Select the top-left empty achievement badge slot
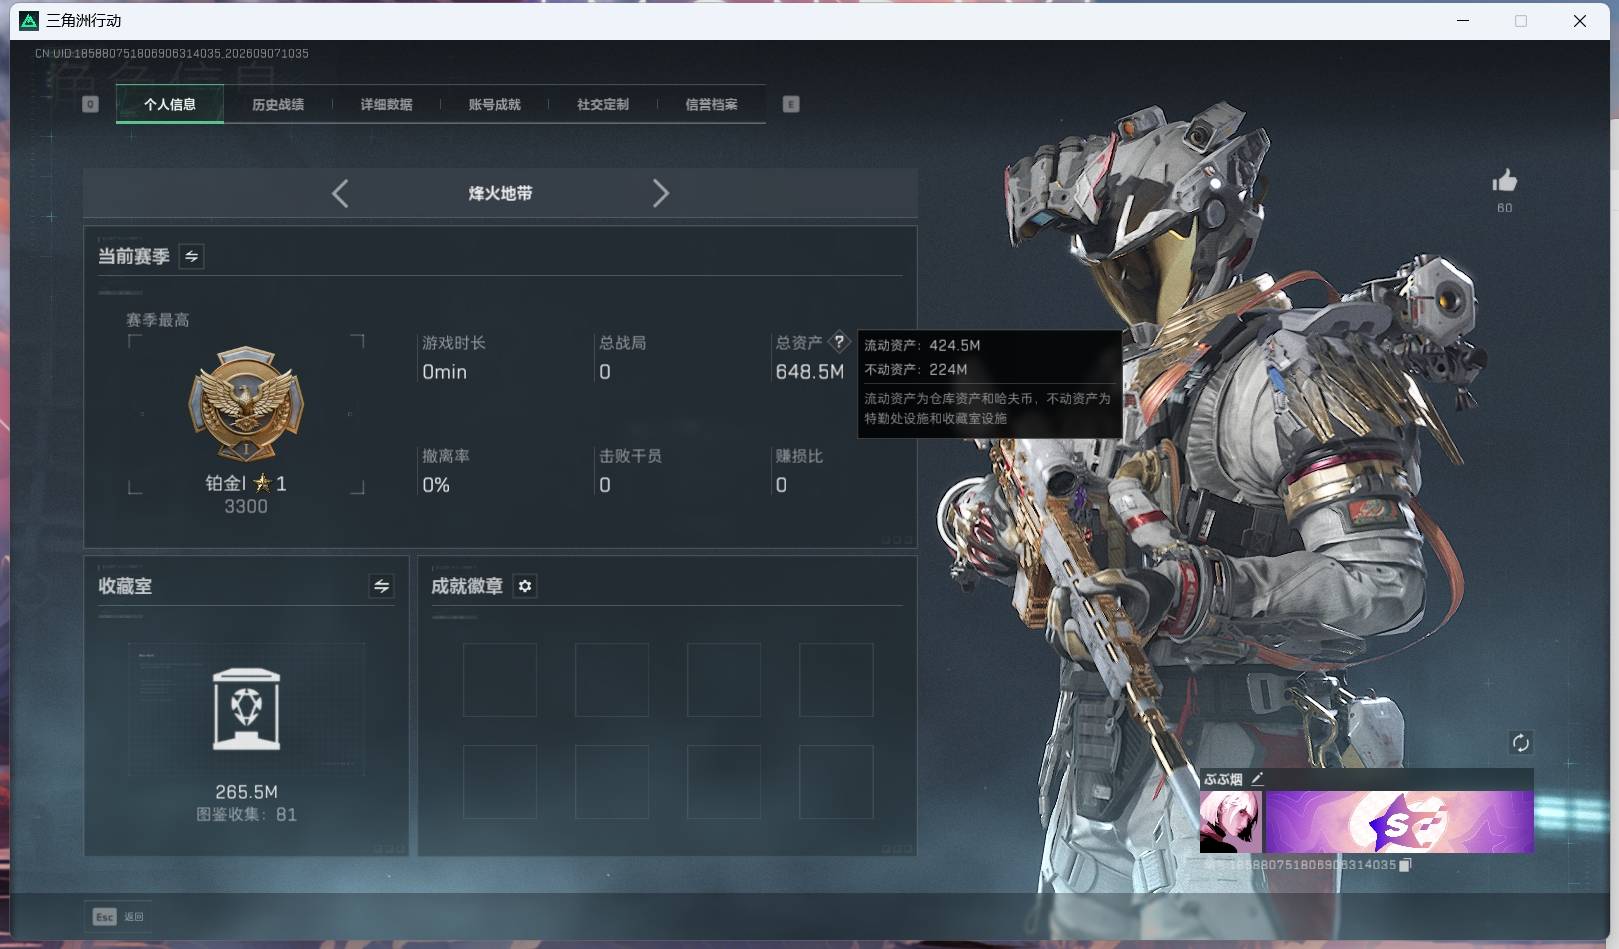The image size is (1619, 949). tap(500, 680)
